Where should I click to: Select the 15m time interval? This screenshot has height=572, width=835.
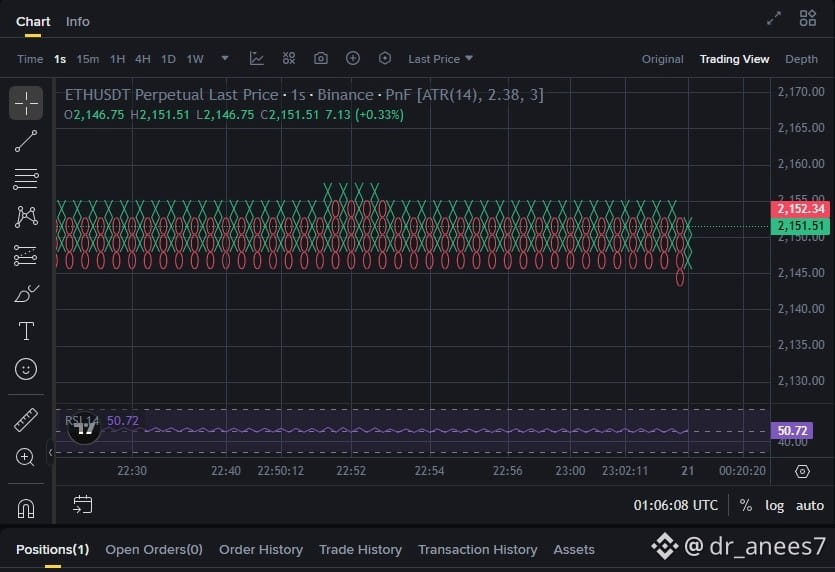coord(88,59)
